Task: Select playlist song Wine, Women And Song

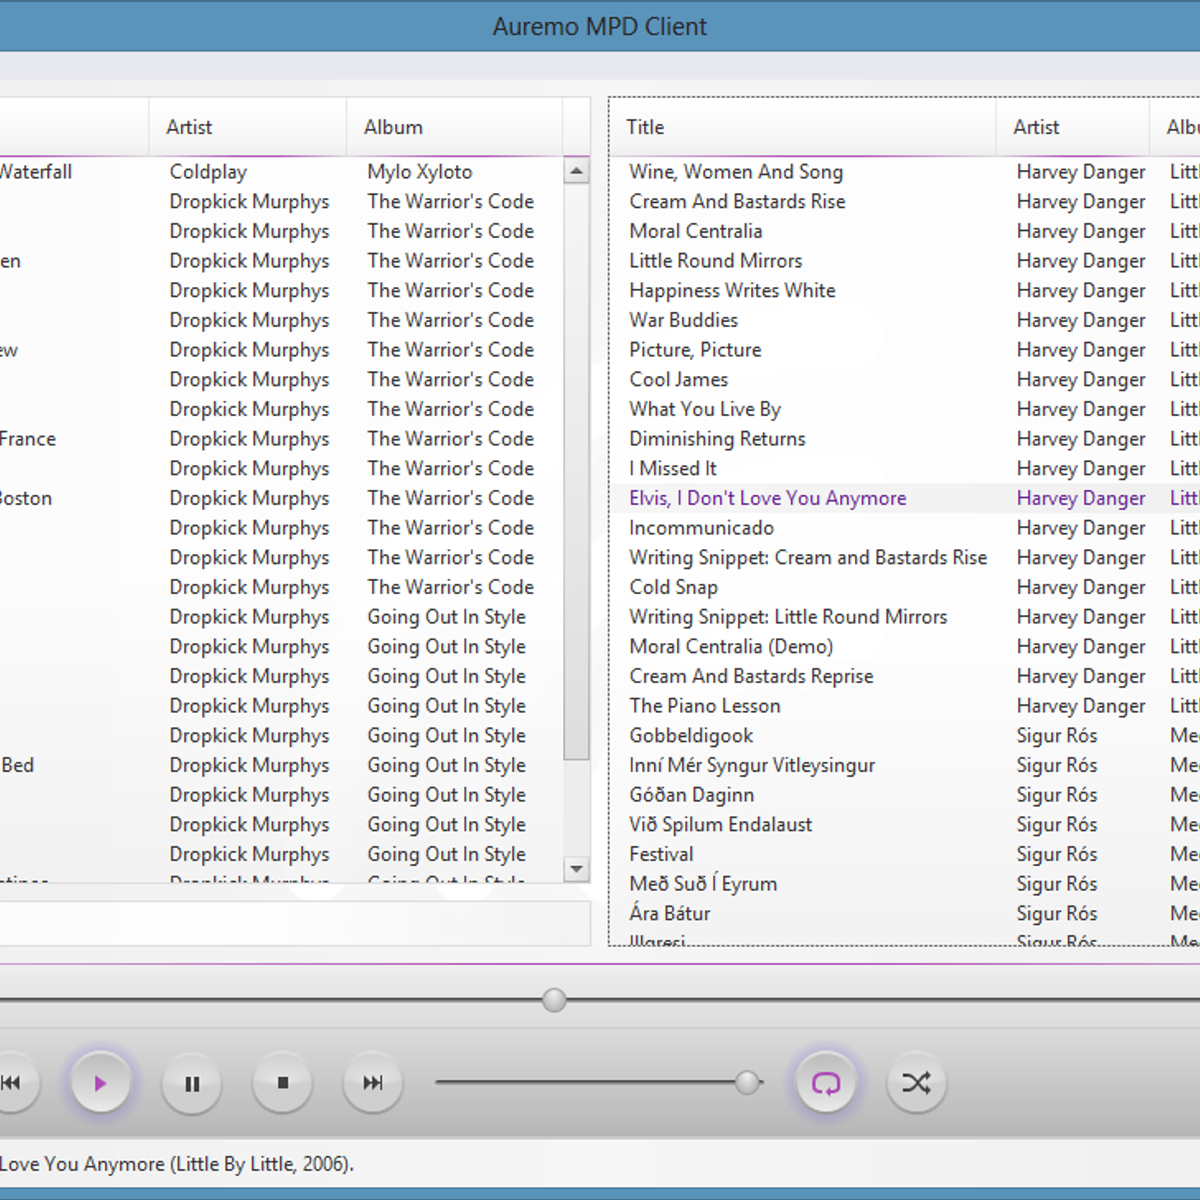Action: (905, 172)
